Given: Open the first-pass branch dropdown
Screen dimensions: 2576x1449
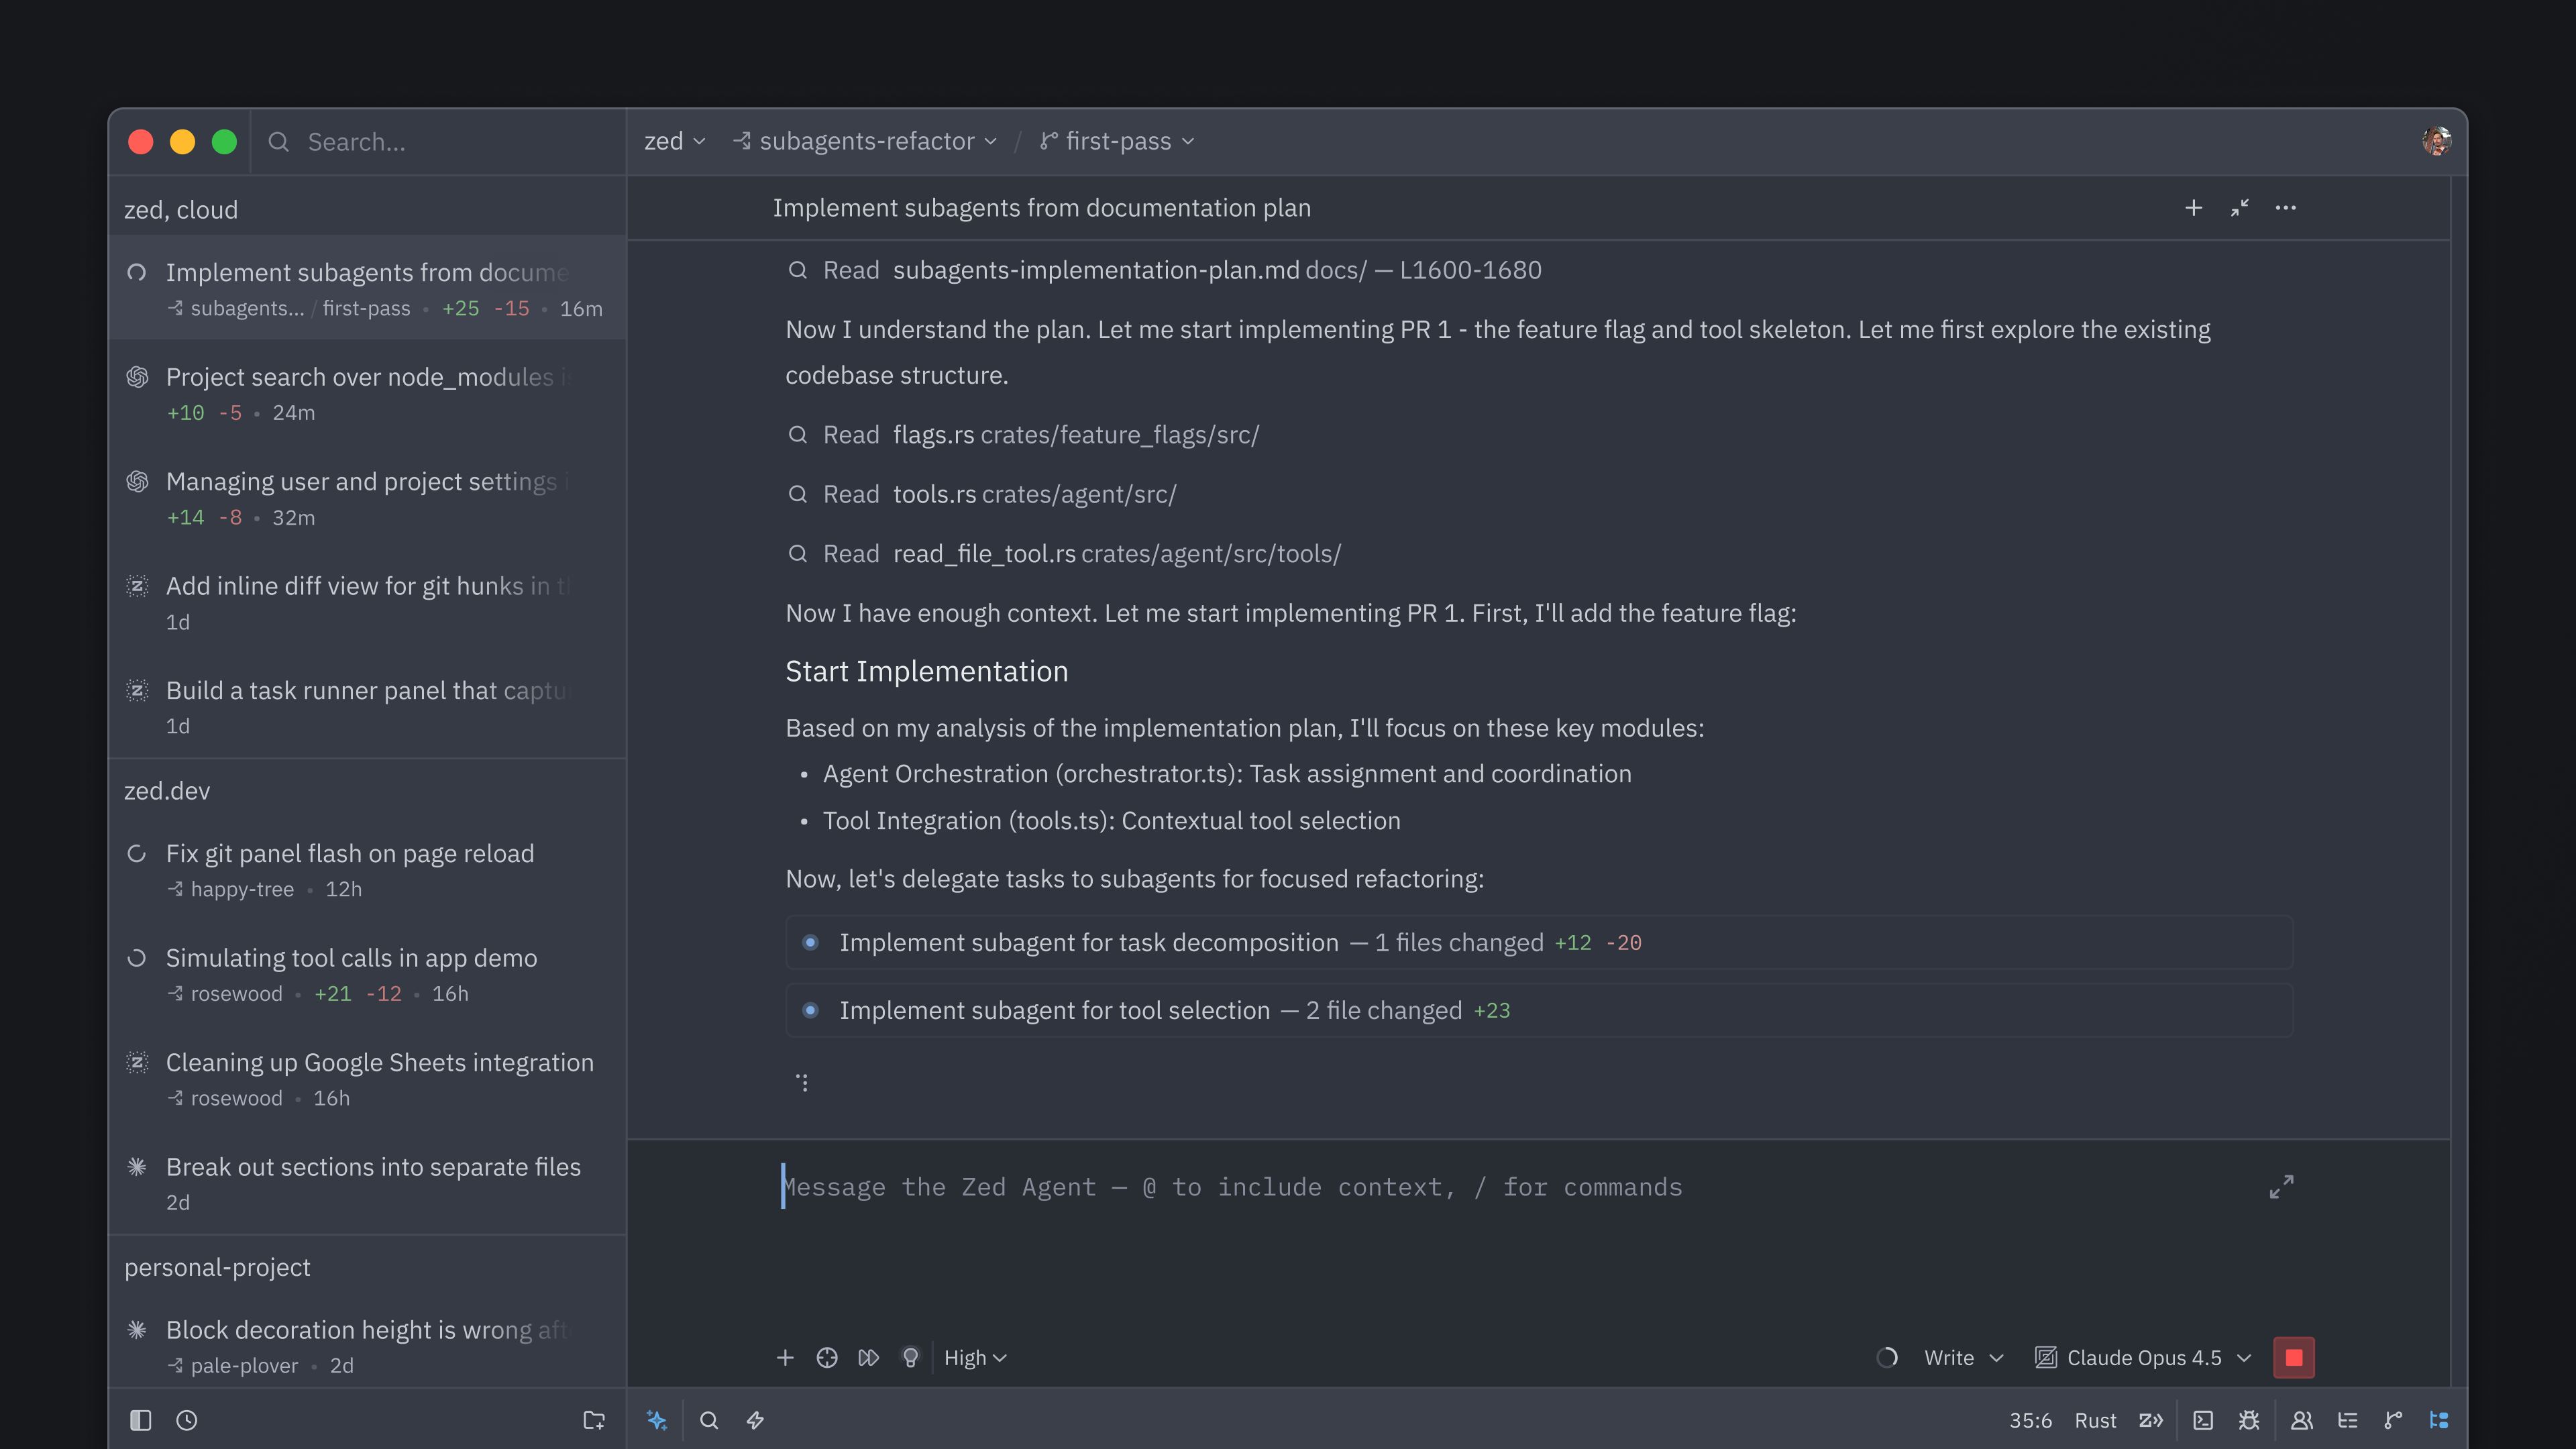Looking at the screenshot, I should coord(1117,141).
